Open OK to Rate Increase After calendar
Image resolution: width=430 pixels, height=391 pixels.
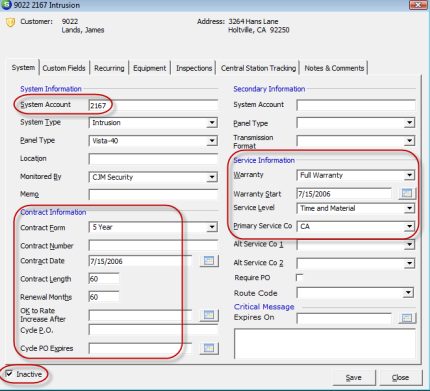tap(209, 315)
